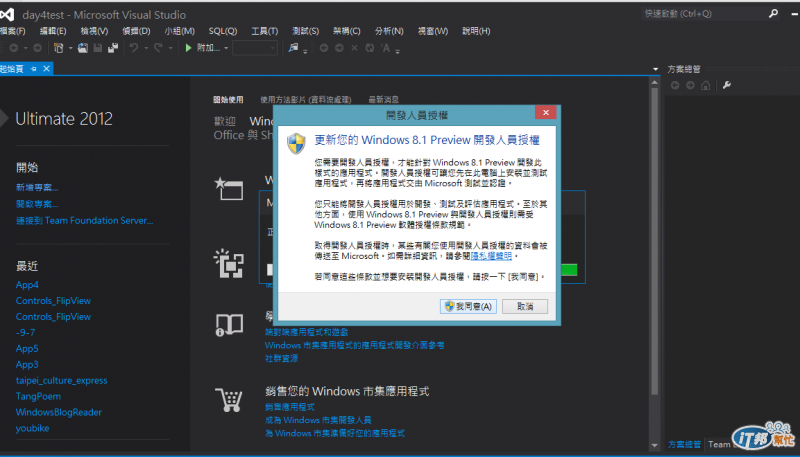This screenshot has width=800, height=457.
Task: Click the Open Project (開啟專案) link
Action: pyautogui.click(x=37, y=204)
